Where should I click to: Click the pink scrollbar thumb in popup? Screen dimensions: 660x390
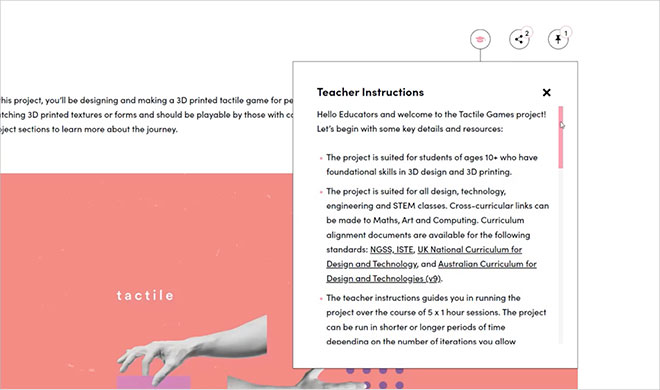coord(561,137)
